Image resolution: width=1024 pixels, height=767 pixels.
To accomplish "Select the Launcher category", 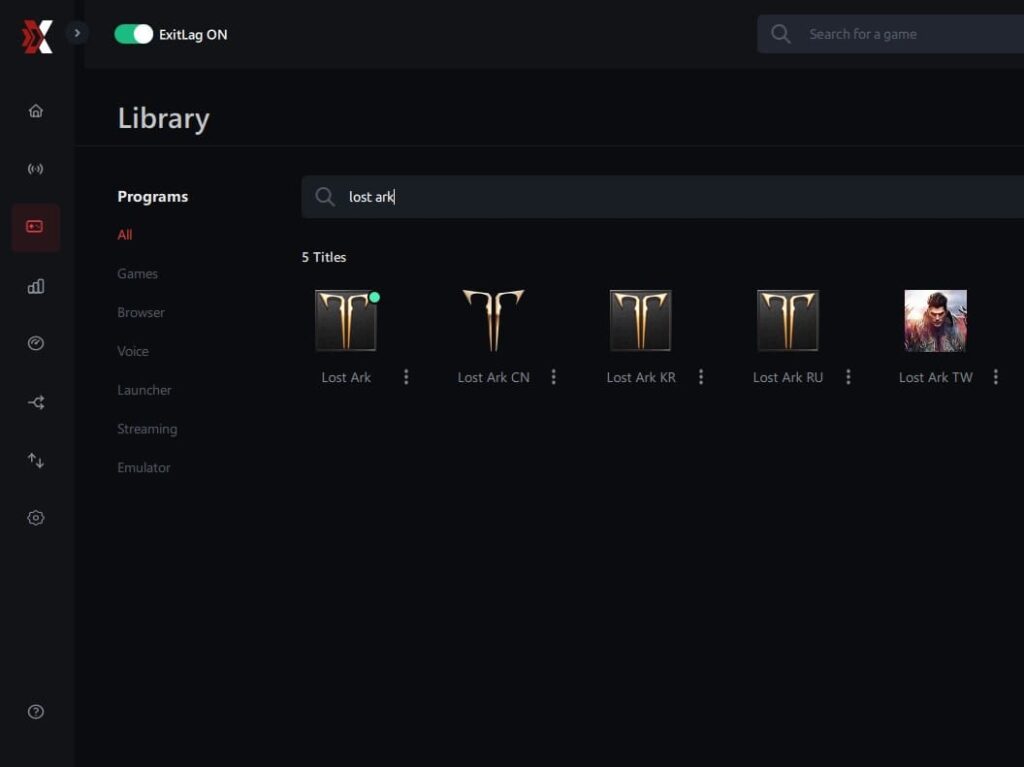I will click(x=144, y=390).
